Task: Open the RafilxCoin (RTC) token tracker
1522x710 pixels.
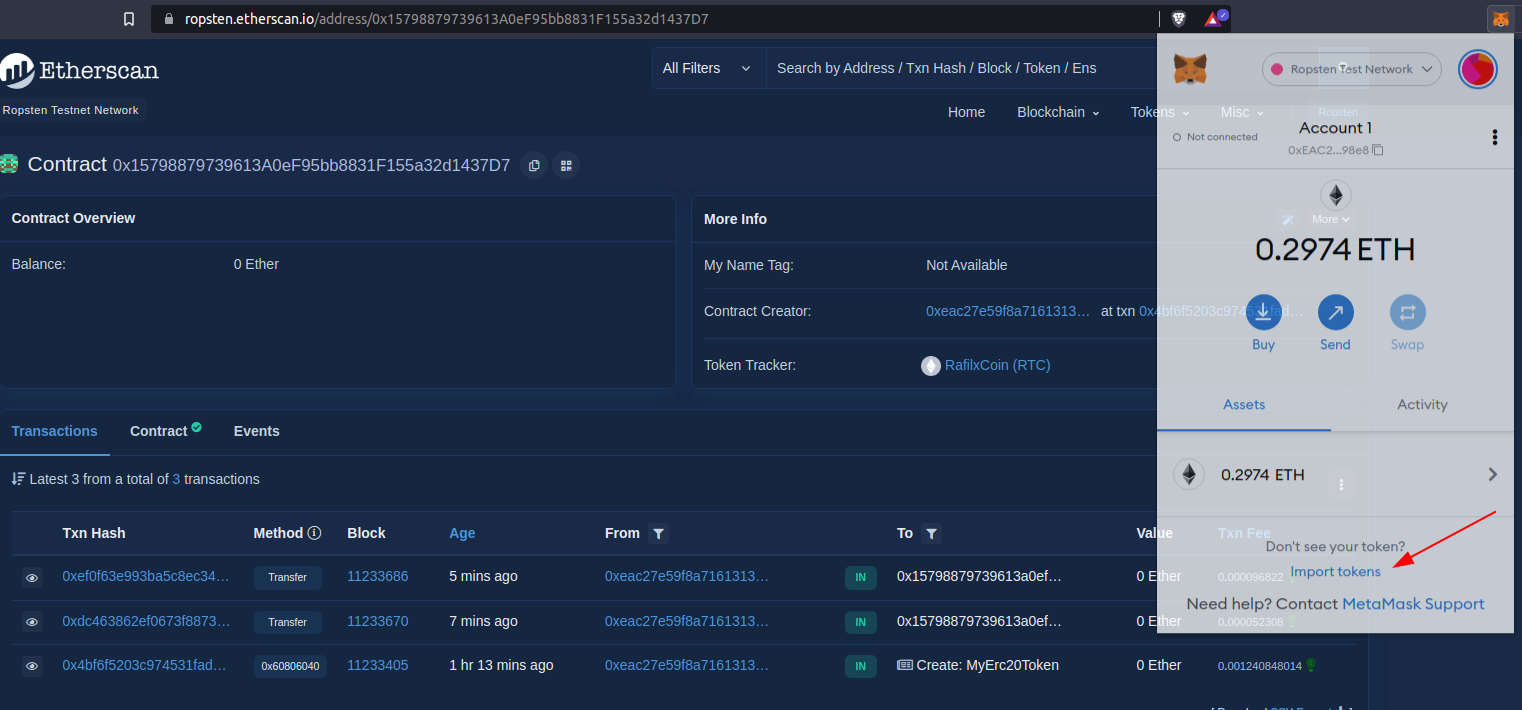Action: click(997, 365)
